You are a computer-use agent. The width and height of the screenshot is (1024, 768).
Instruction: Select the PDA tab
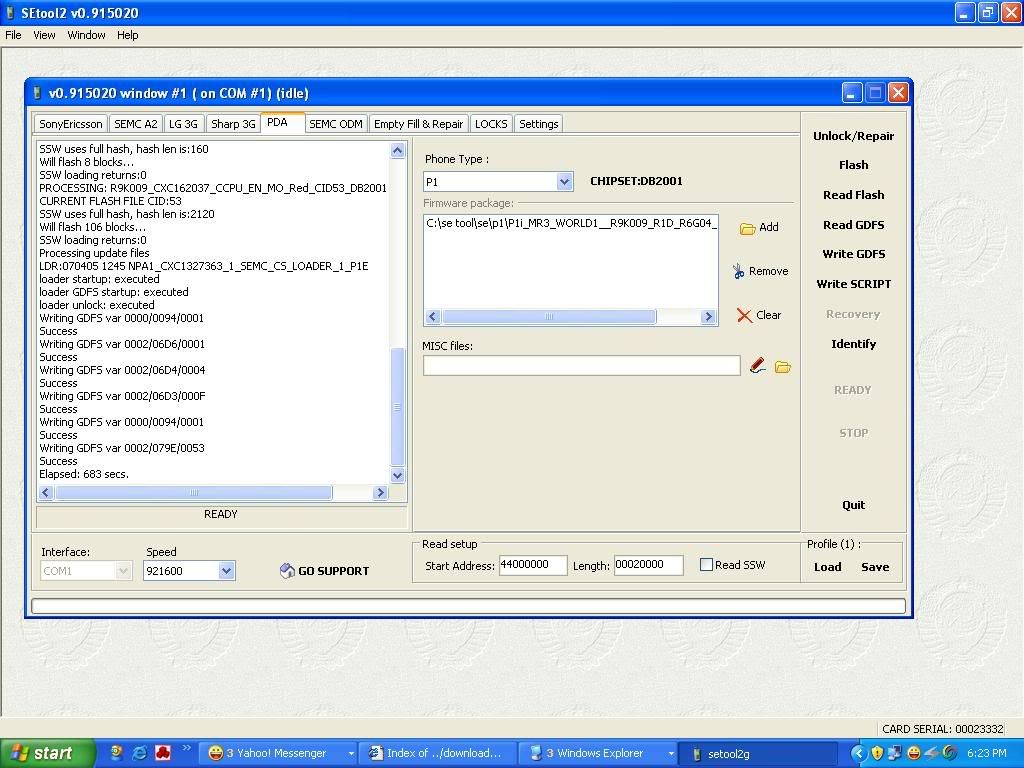click(281, 123)
